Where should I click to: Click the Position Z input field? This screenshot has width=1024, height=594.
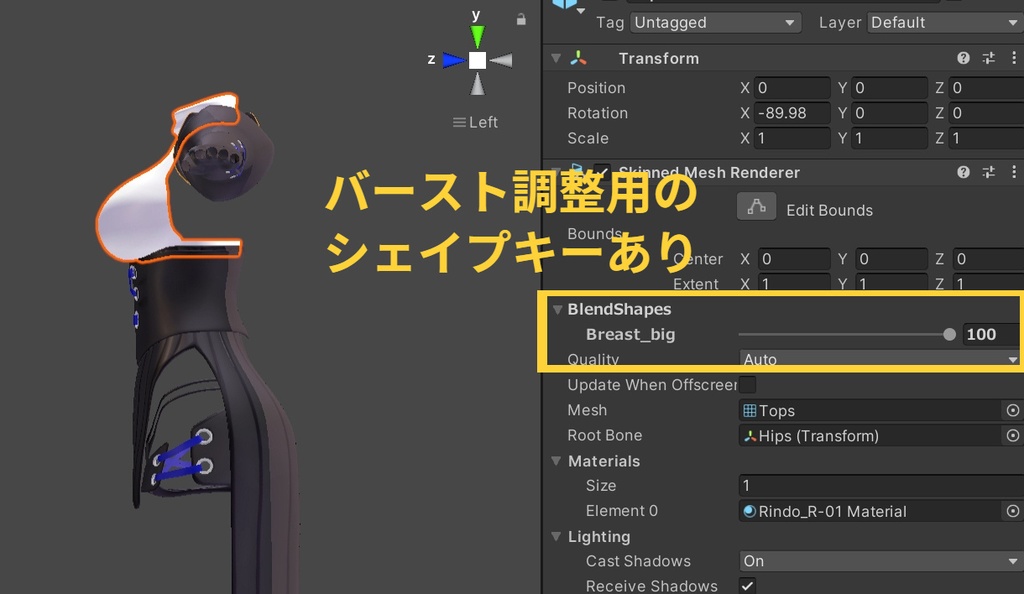(x=986, y=87)
